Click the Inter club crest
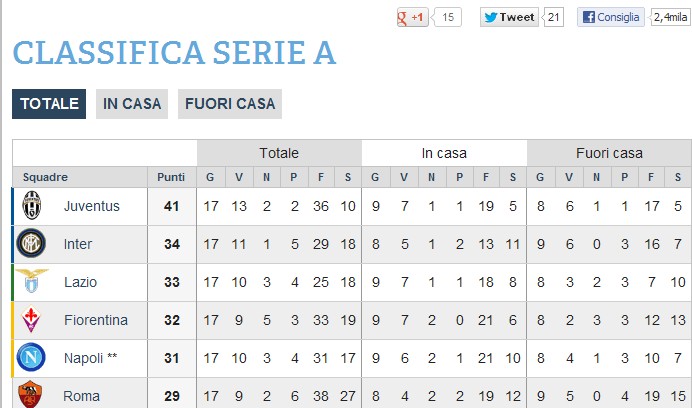Screen dimensions: 692x408 pyautogui.click(x=31, y=243)
